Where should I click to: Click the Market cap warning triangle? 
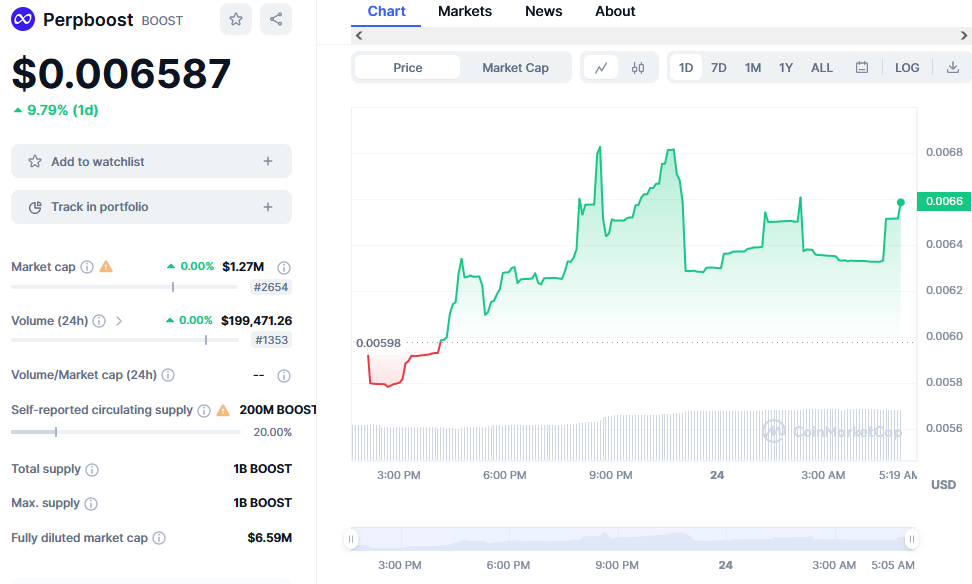[x=107, y=267]
